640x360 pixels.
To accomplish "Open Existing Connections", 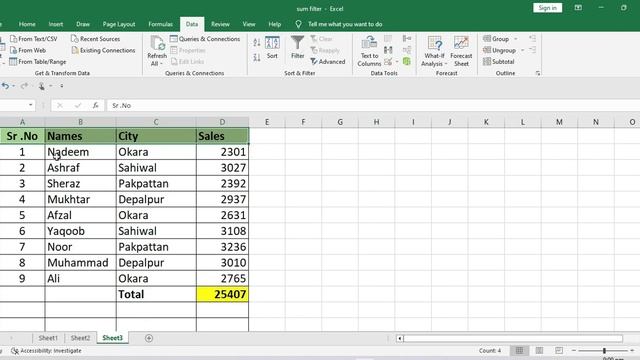I will tap(103, 50).
